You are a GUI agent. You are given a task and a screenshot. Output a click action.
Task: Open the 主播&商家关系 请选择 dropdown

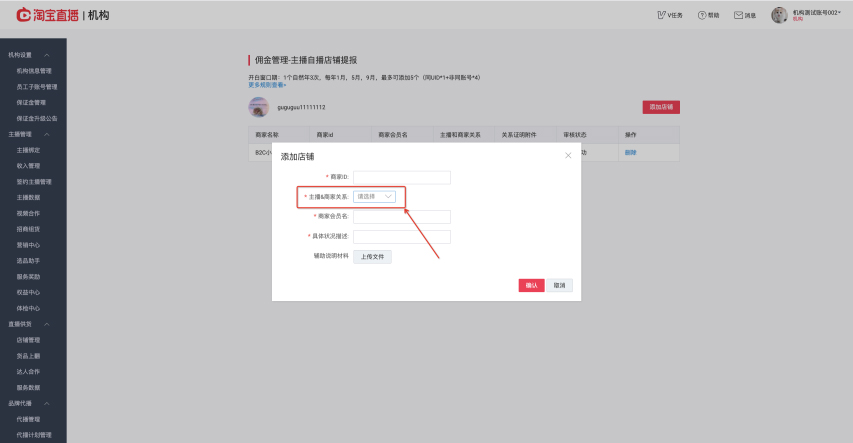374,196
